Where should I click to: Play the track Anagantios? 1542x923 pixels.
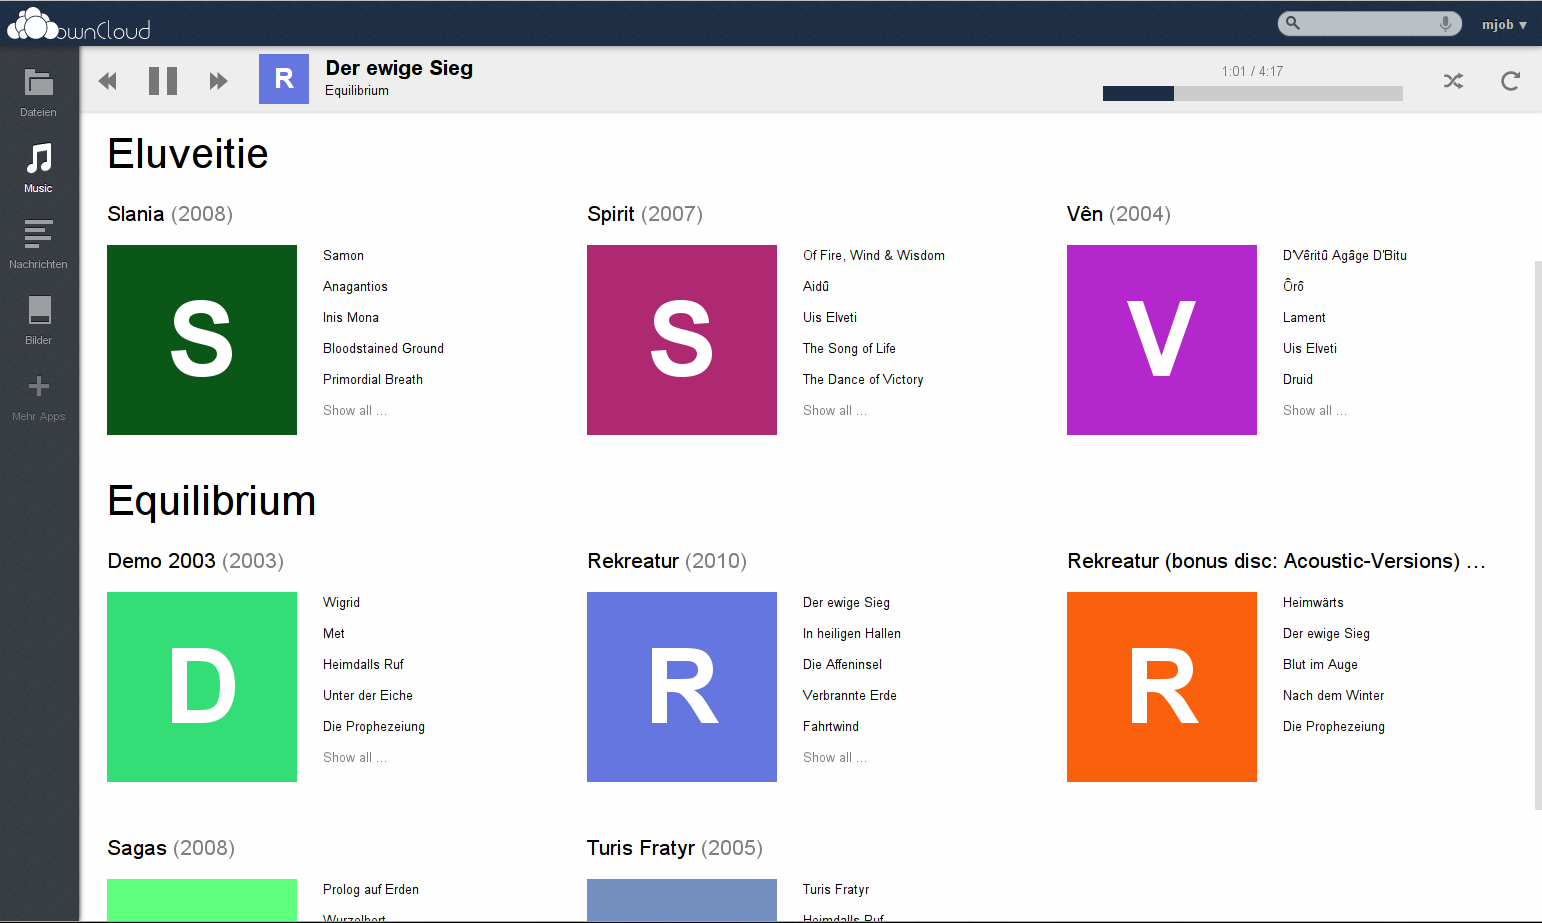pyautogui.click(x=355, y=287)
